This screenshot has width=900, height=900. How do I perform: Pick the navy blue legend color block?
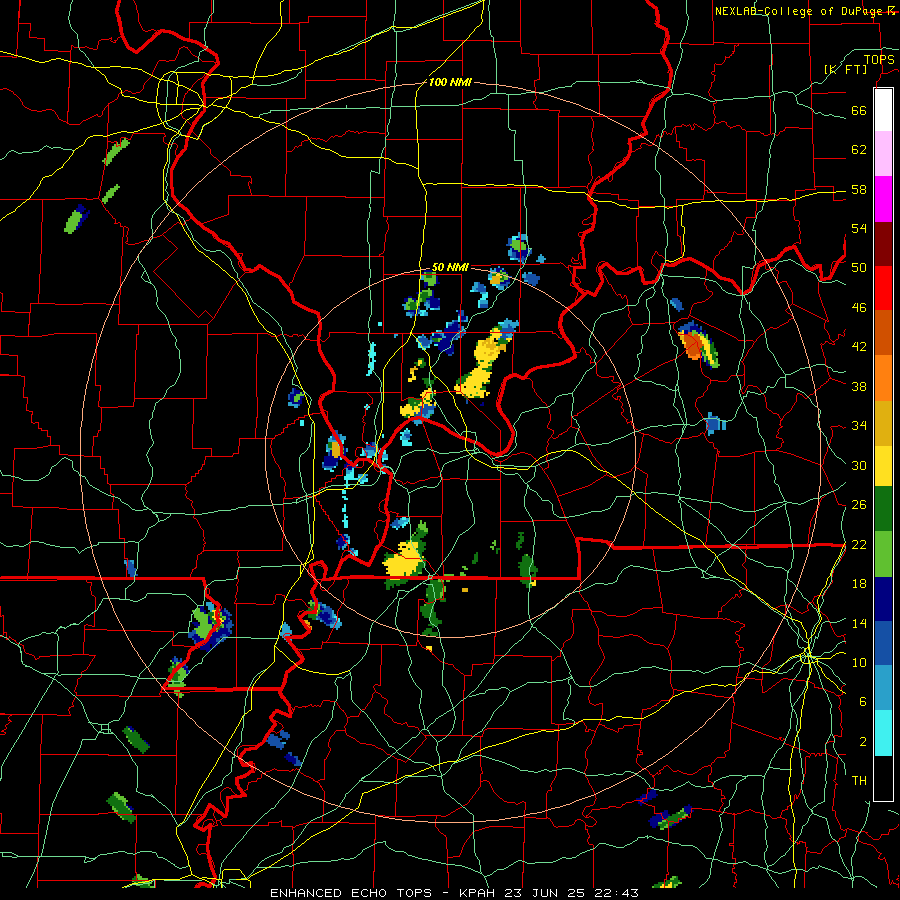(883, 599)
